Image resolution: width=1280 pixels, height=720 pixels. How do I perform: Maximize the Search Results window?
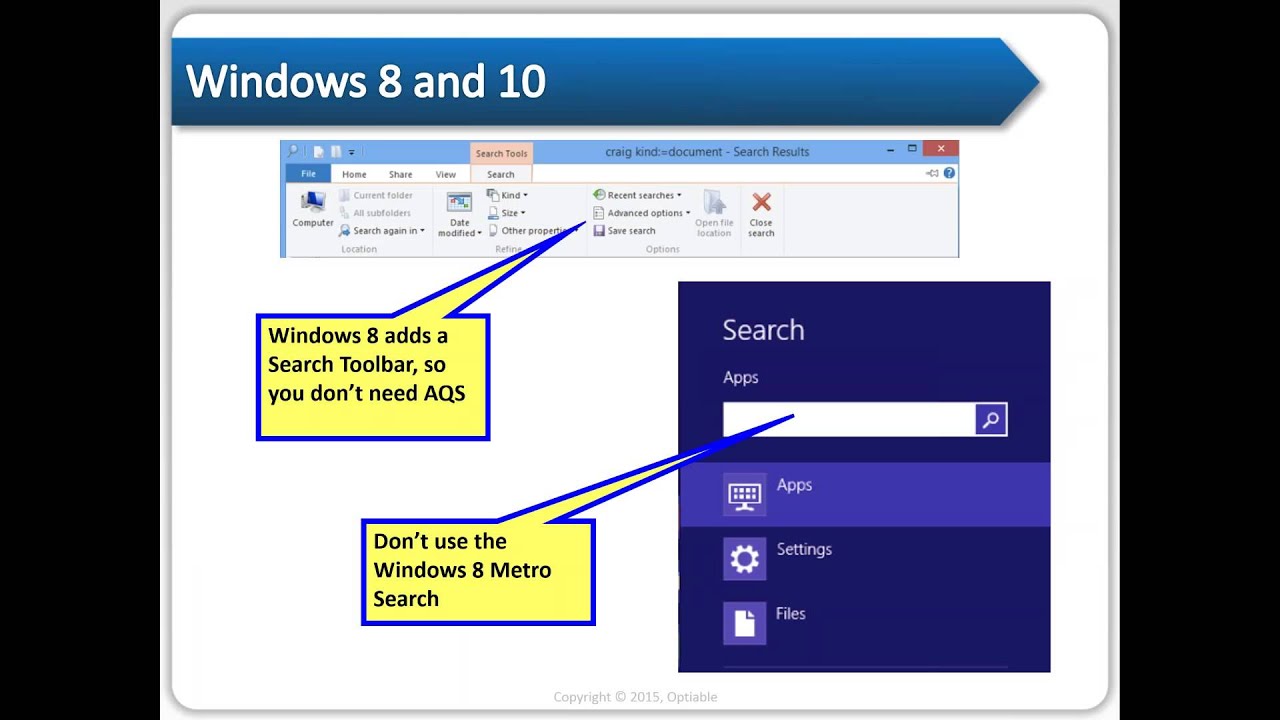(912, 150)
